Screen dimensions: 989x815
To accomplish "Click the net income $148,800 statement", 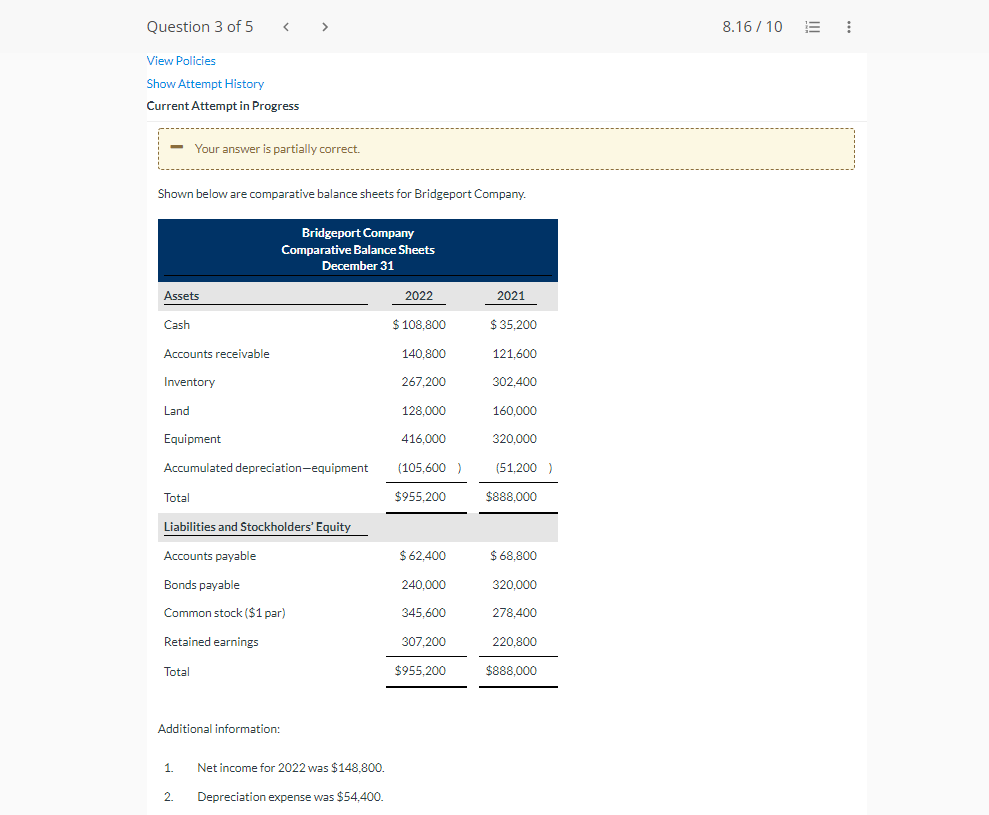I will point(291,768).
